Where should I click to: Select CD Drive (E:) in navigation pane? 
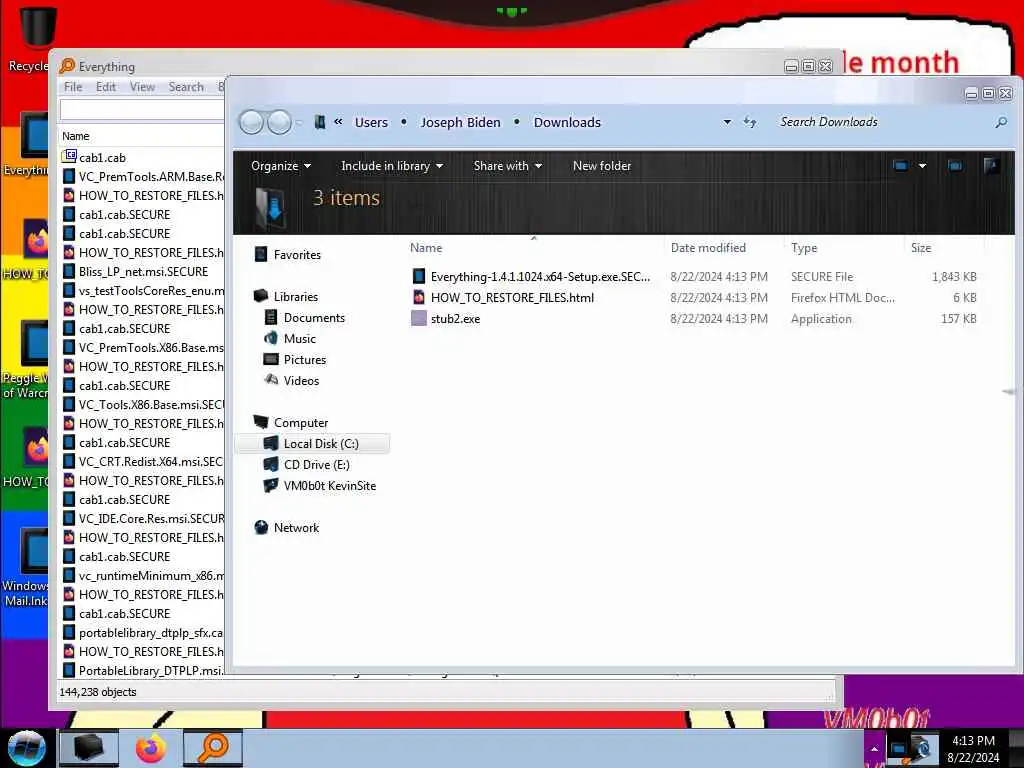coord(317,464)
